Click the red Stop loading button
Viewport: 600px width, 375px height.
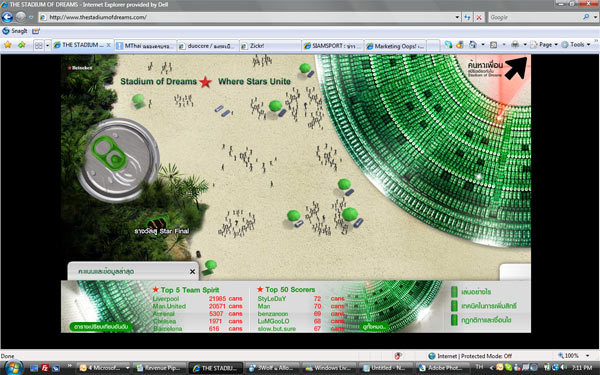[479, 17]
